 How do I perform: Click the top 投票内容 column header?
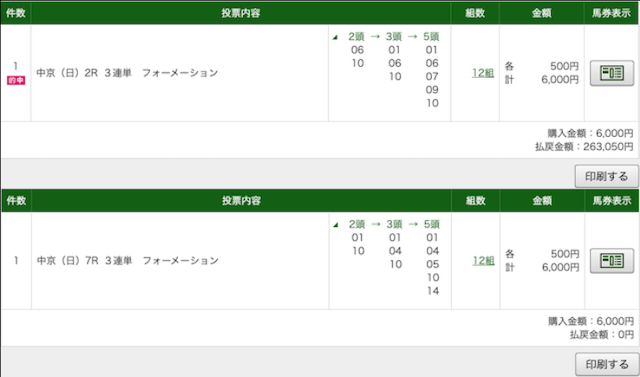coord(241,13)
